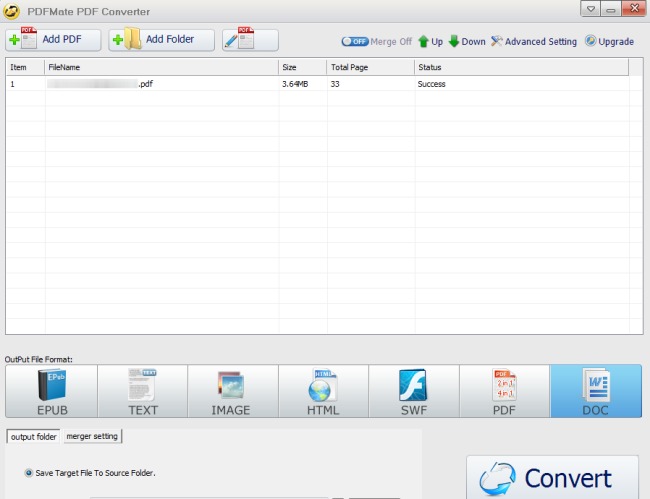Select DOC output format
Viewport: 650px width, 499px height.
coord(596,391)
